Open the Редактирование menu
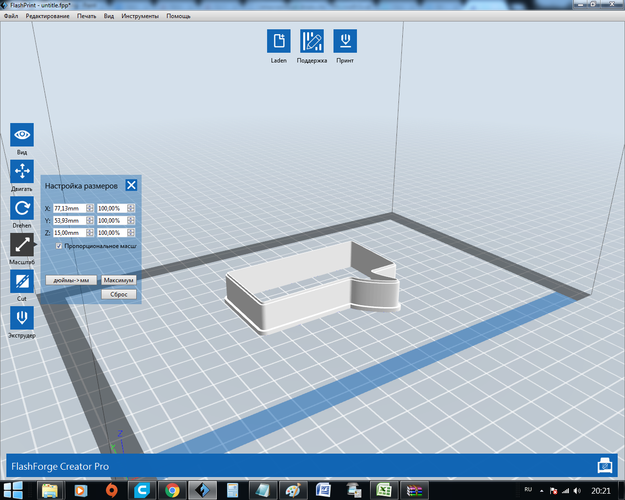This screenshot has height=500, width=625. pos(47,16)
